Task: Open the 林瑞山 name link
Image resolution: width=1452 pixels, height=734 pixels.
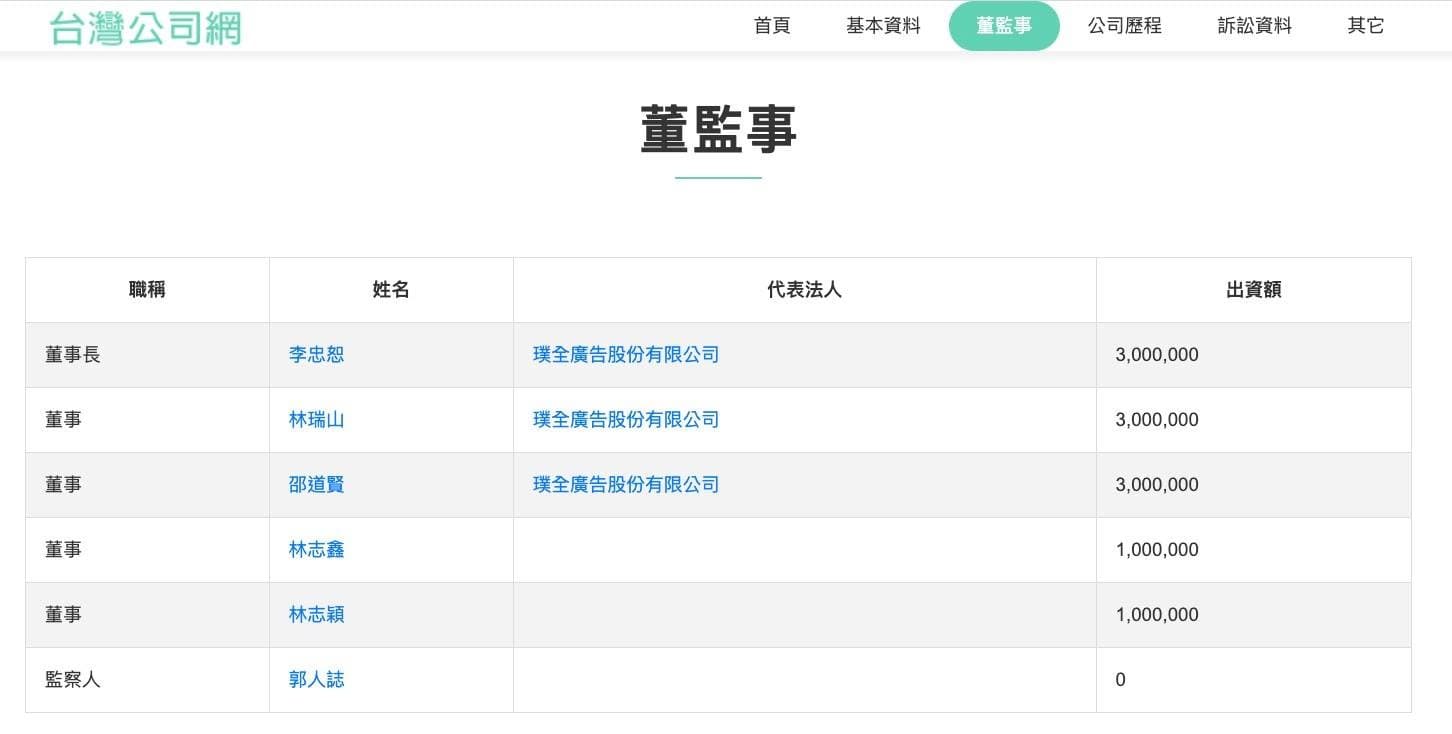Action: 316,420
